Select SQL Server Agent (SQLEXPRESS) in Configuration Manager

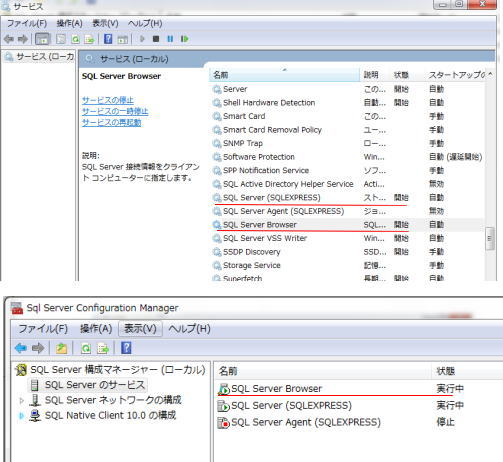click(359, 423)
